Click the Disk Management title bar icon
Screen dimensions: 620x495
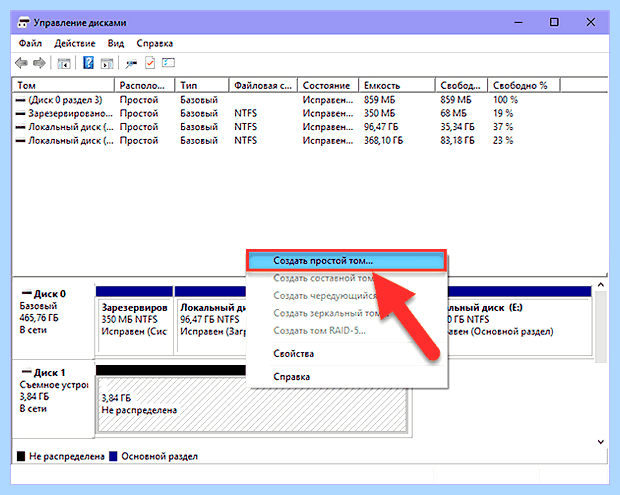coord(23,23)
